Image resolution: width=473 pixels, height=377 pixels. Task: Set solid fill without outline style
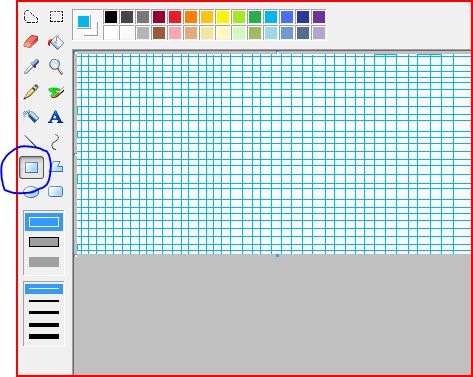44,262
